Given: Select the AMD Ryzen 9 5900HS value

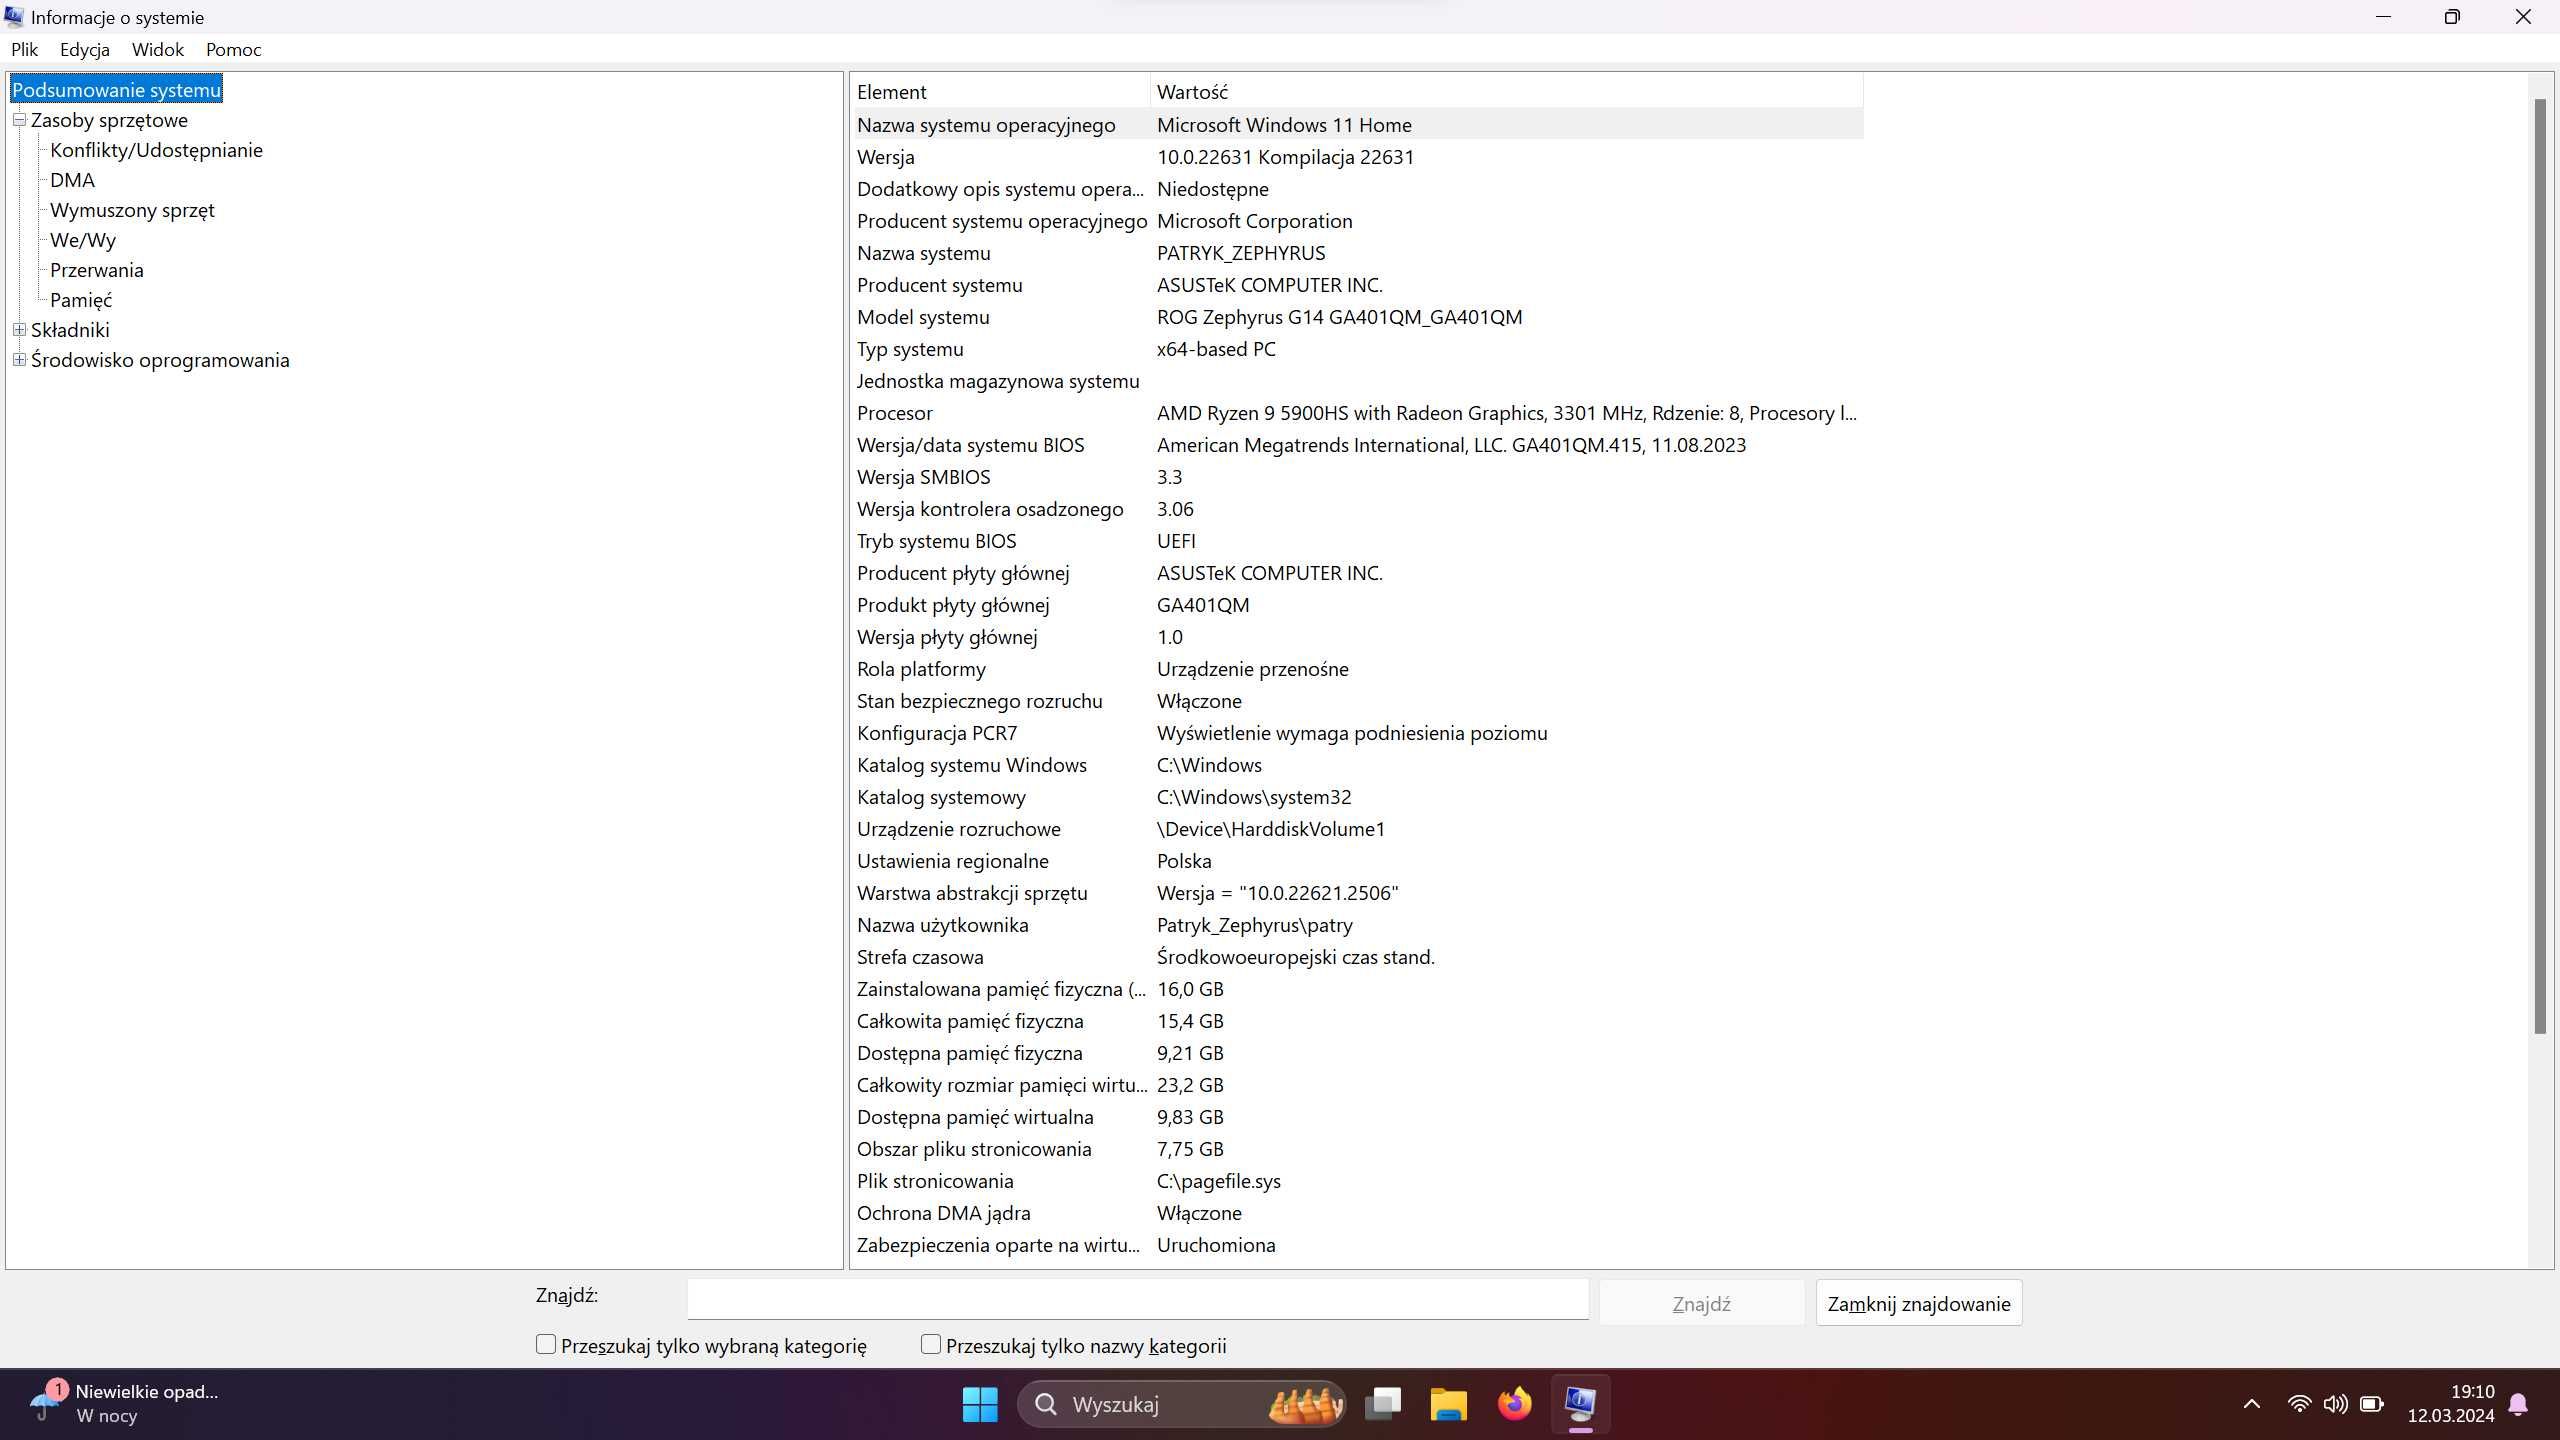Looking at the screenshot, I should [1506, 413].
